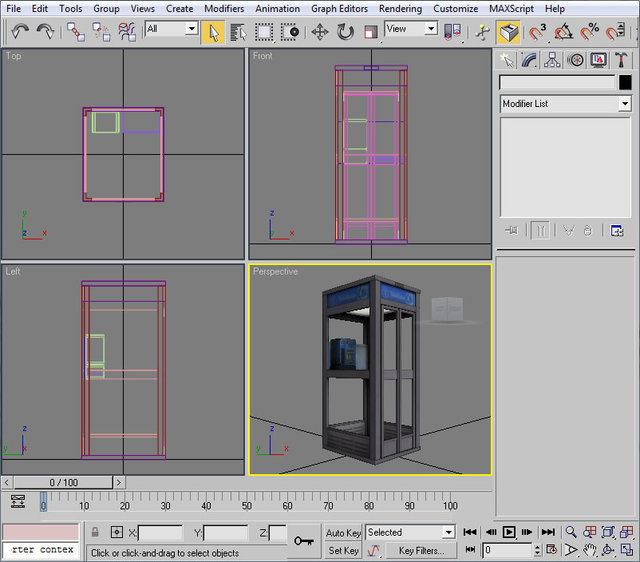Open the Motion command panel tab
The height and width of the screenshot is (562, 640).
coord(576,60)
